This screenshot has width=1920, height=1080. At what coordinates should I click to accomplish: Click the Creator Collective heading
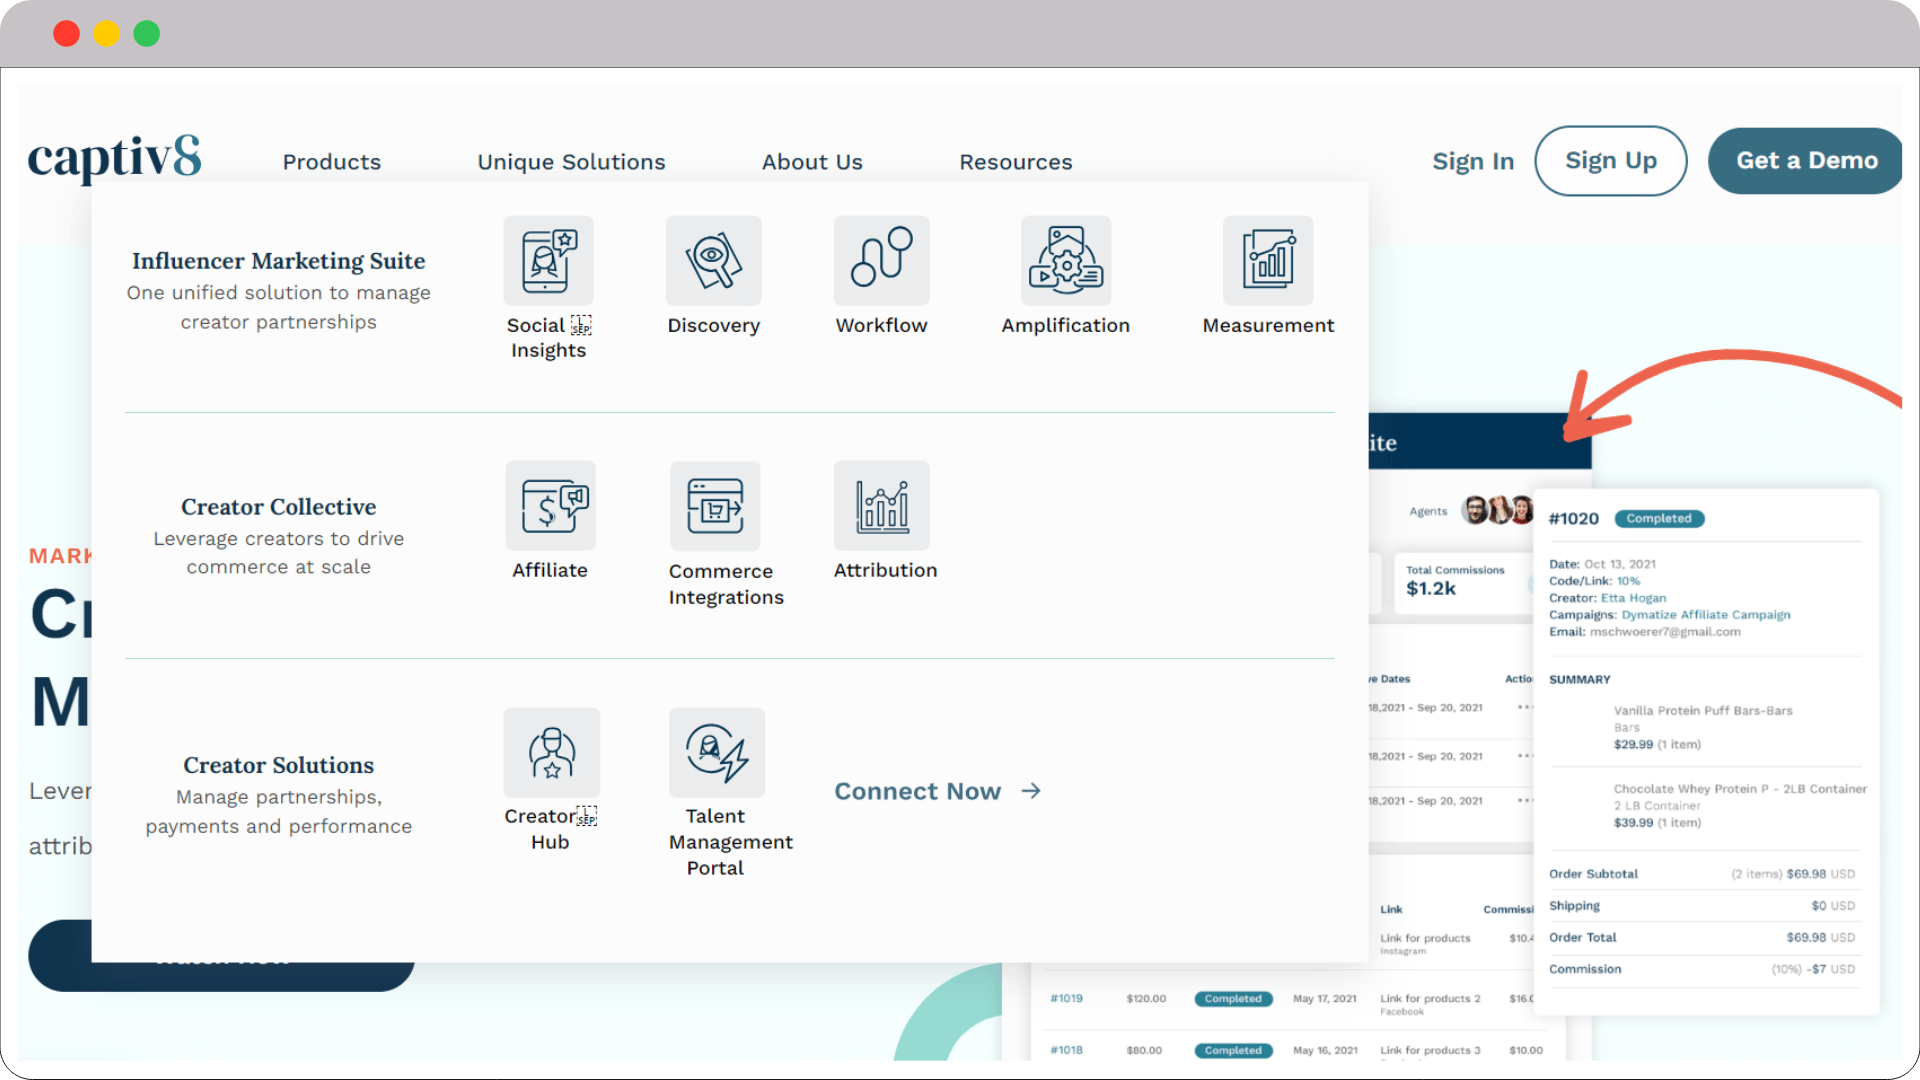coord(278,507)
